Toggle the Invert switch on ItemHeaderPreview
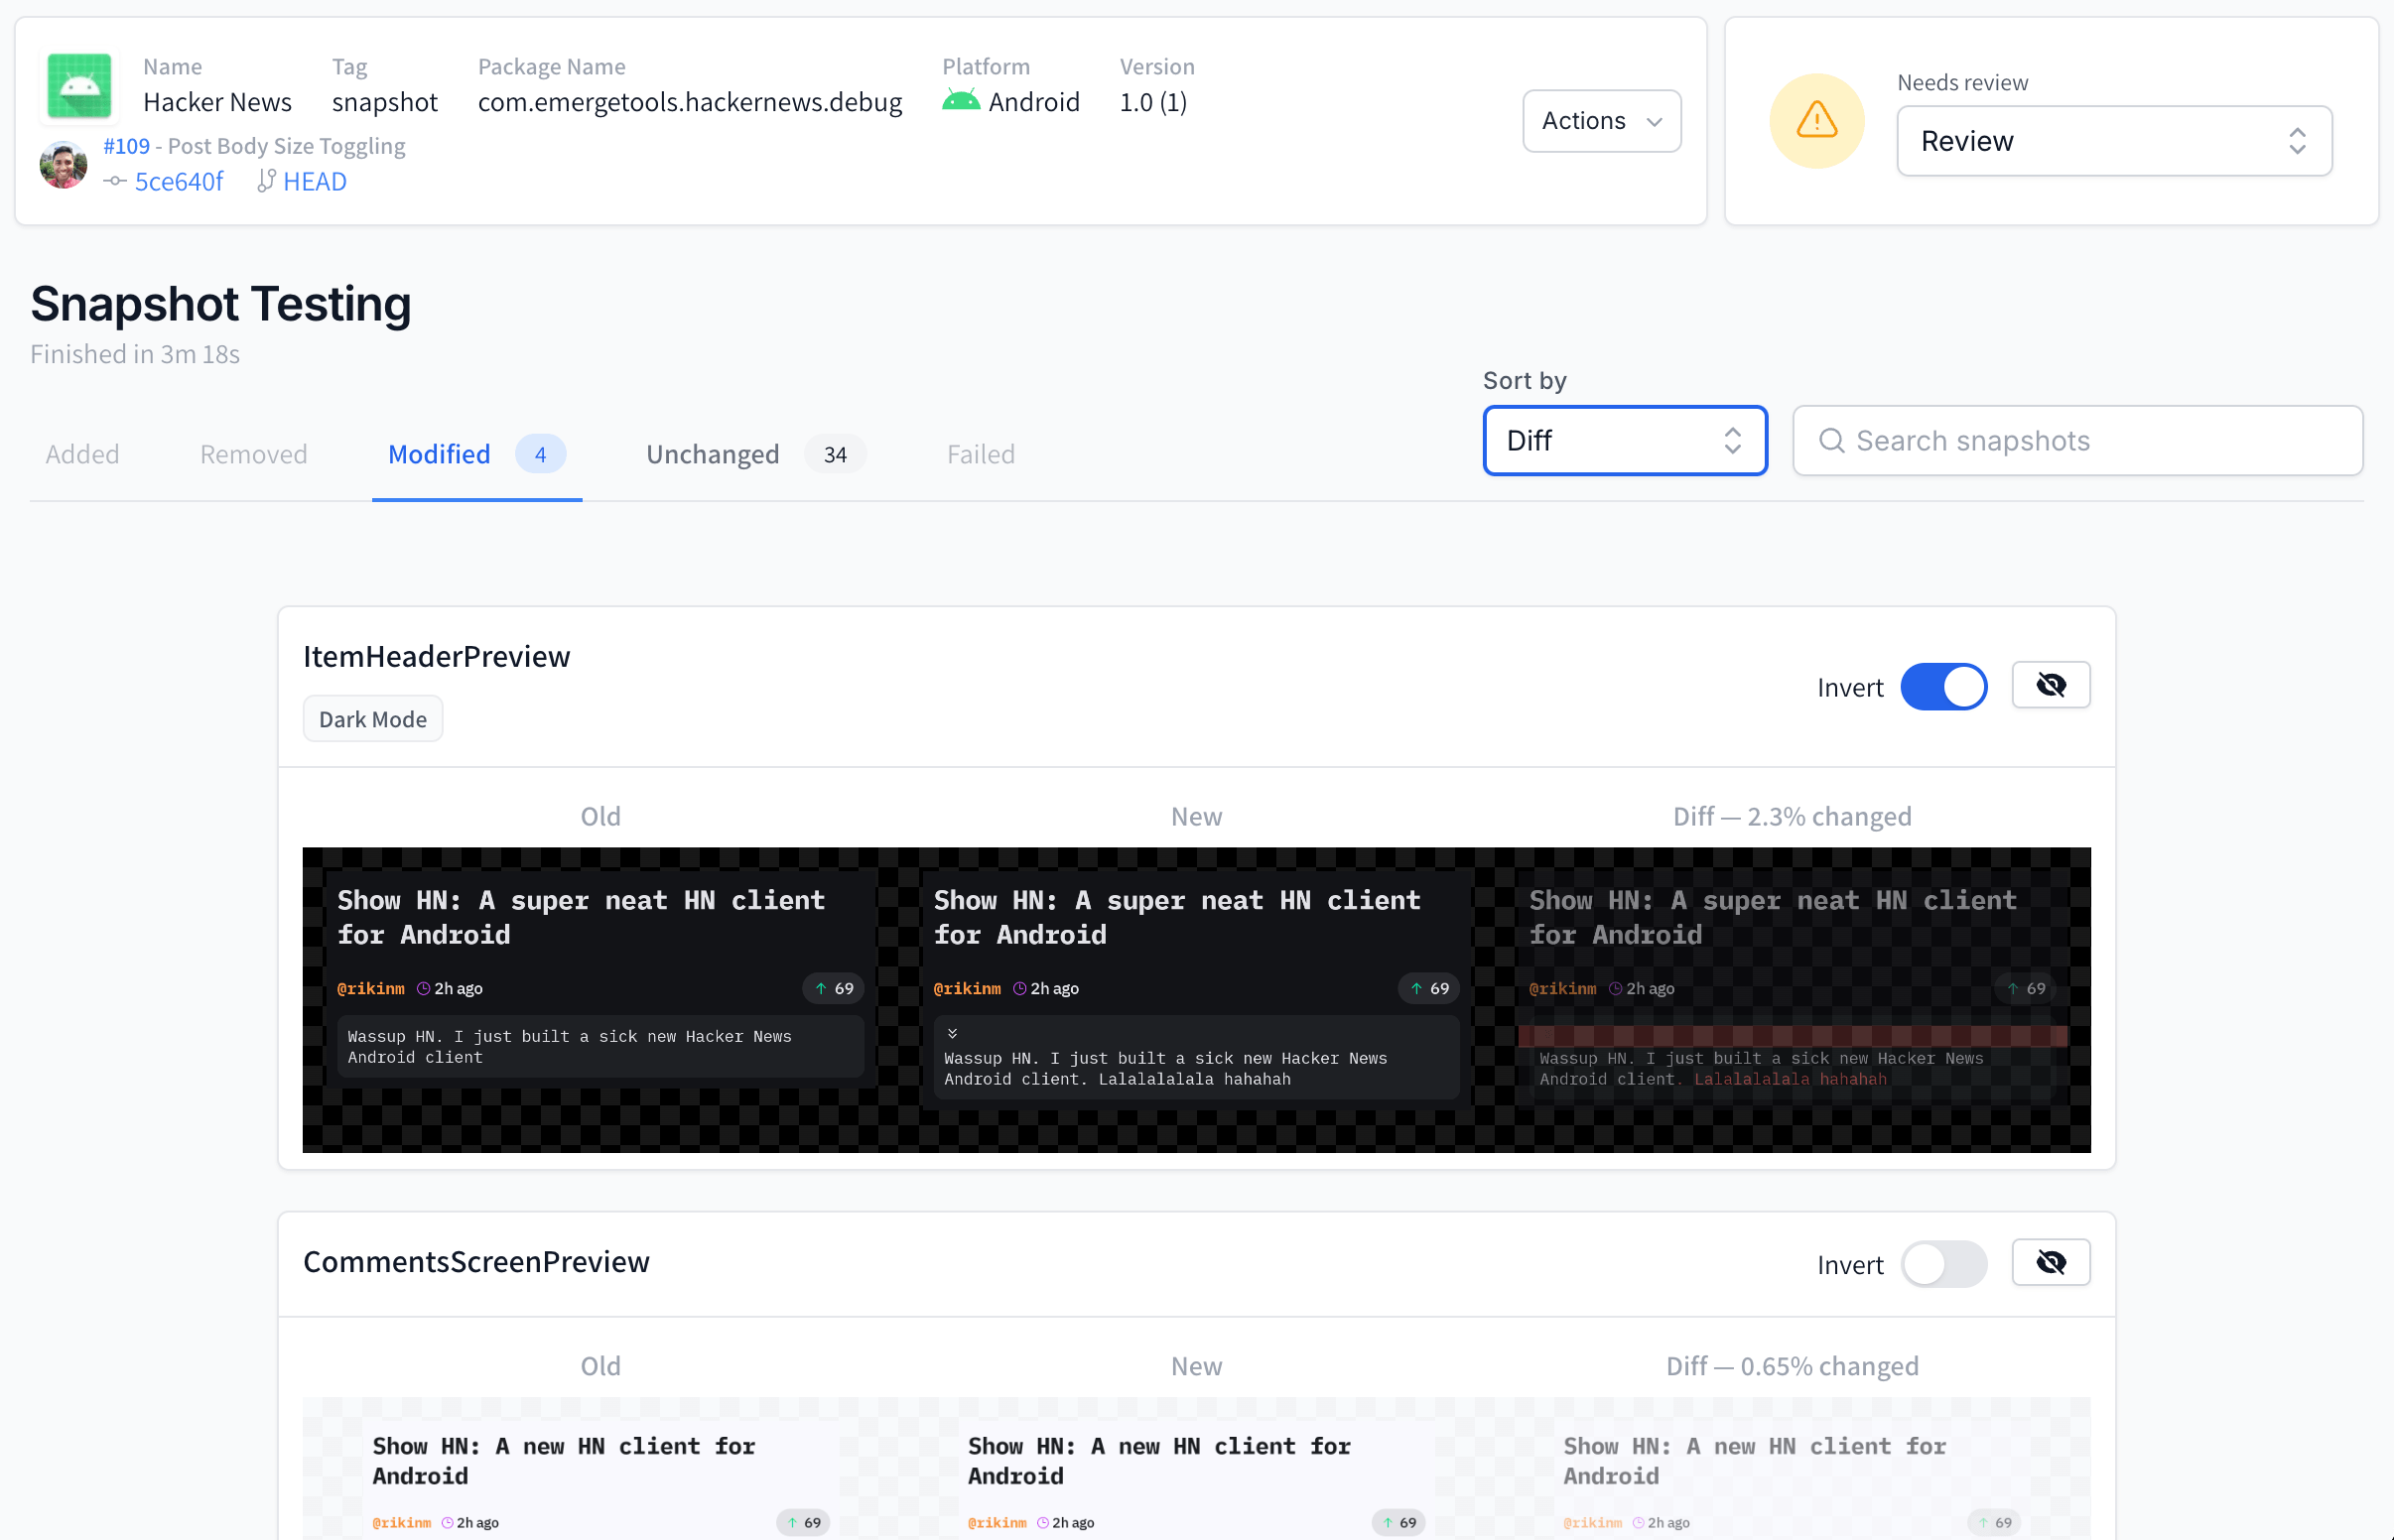Viewport: 2394px width, 1540px height. [x=1943, y=686]
